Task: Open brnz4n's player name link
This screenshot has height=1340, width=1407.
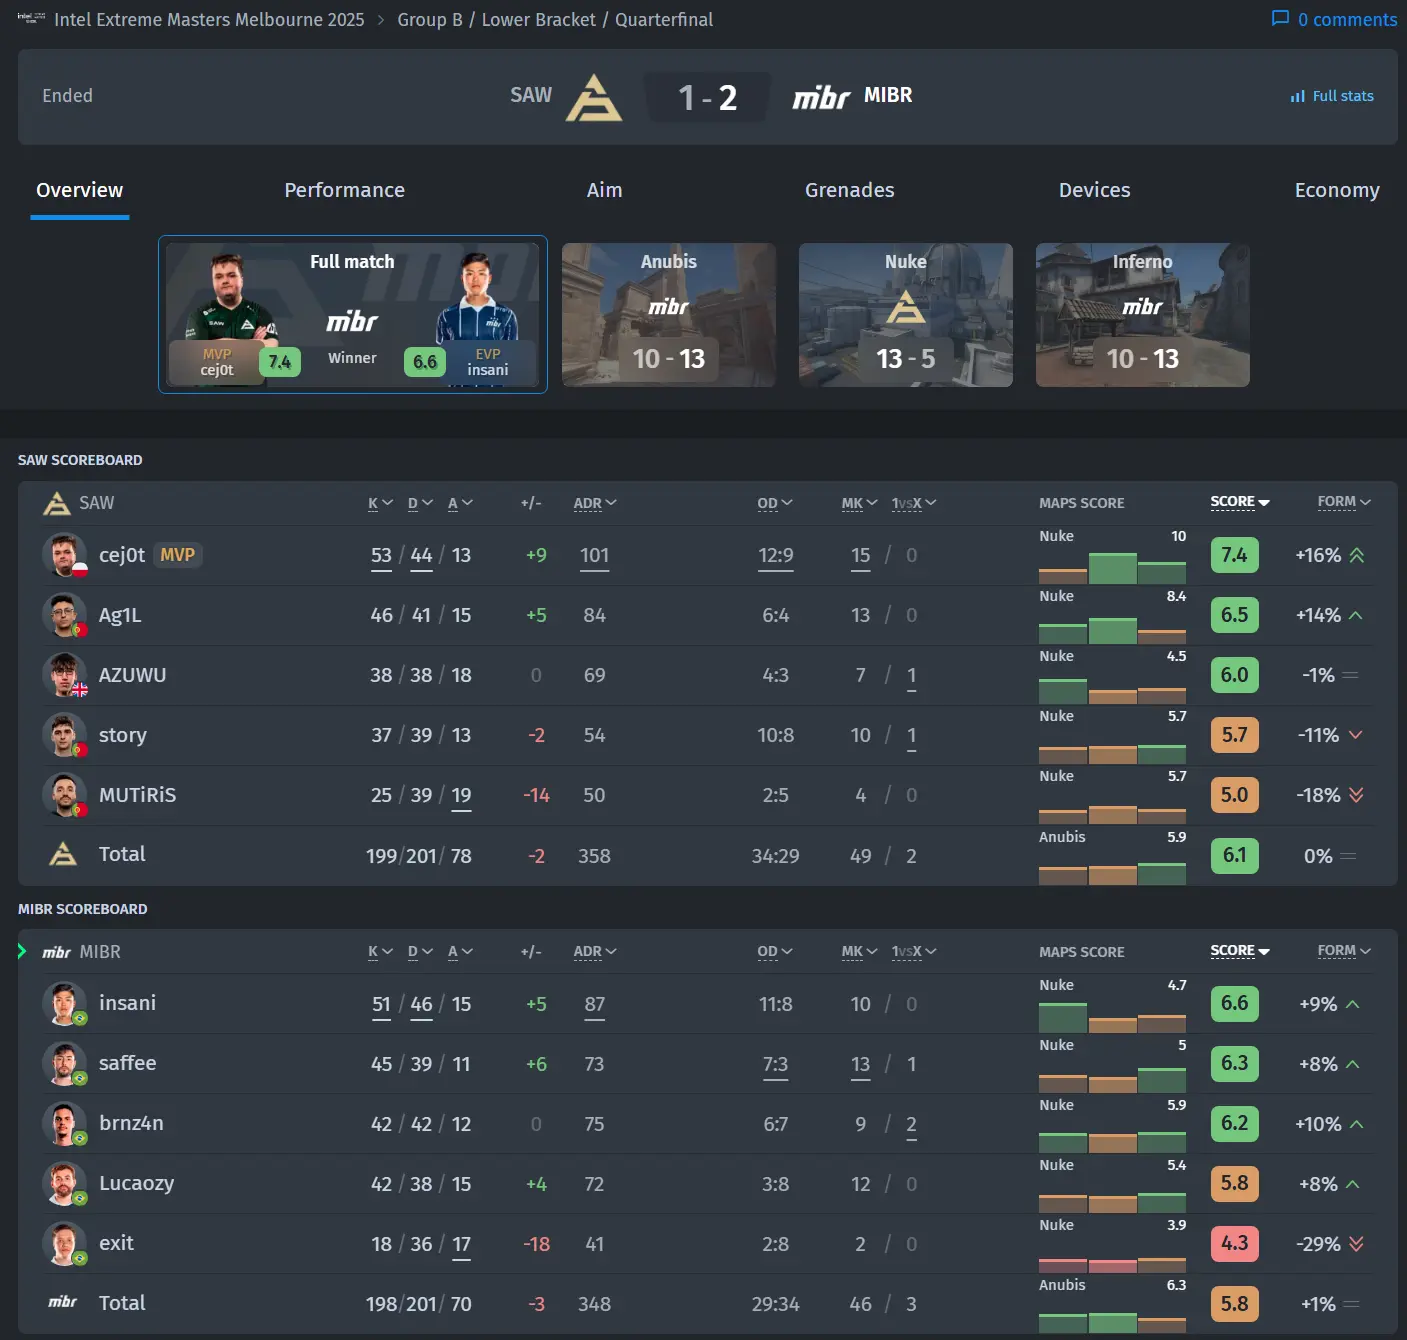Action: pos(131,1123)
